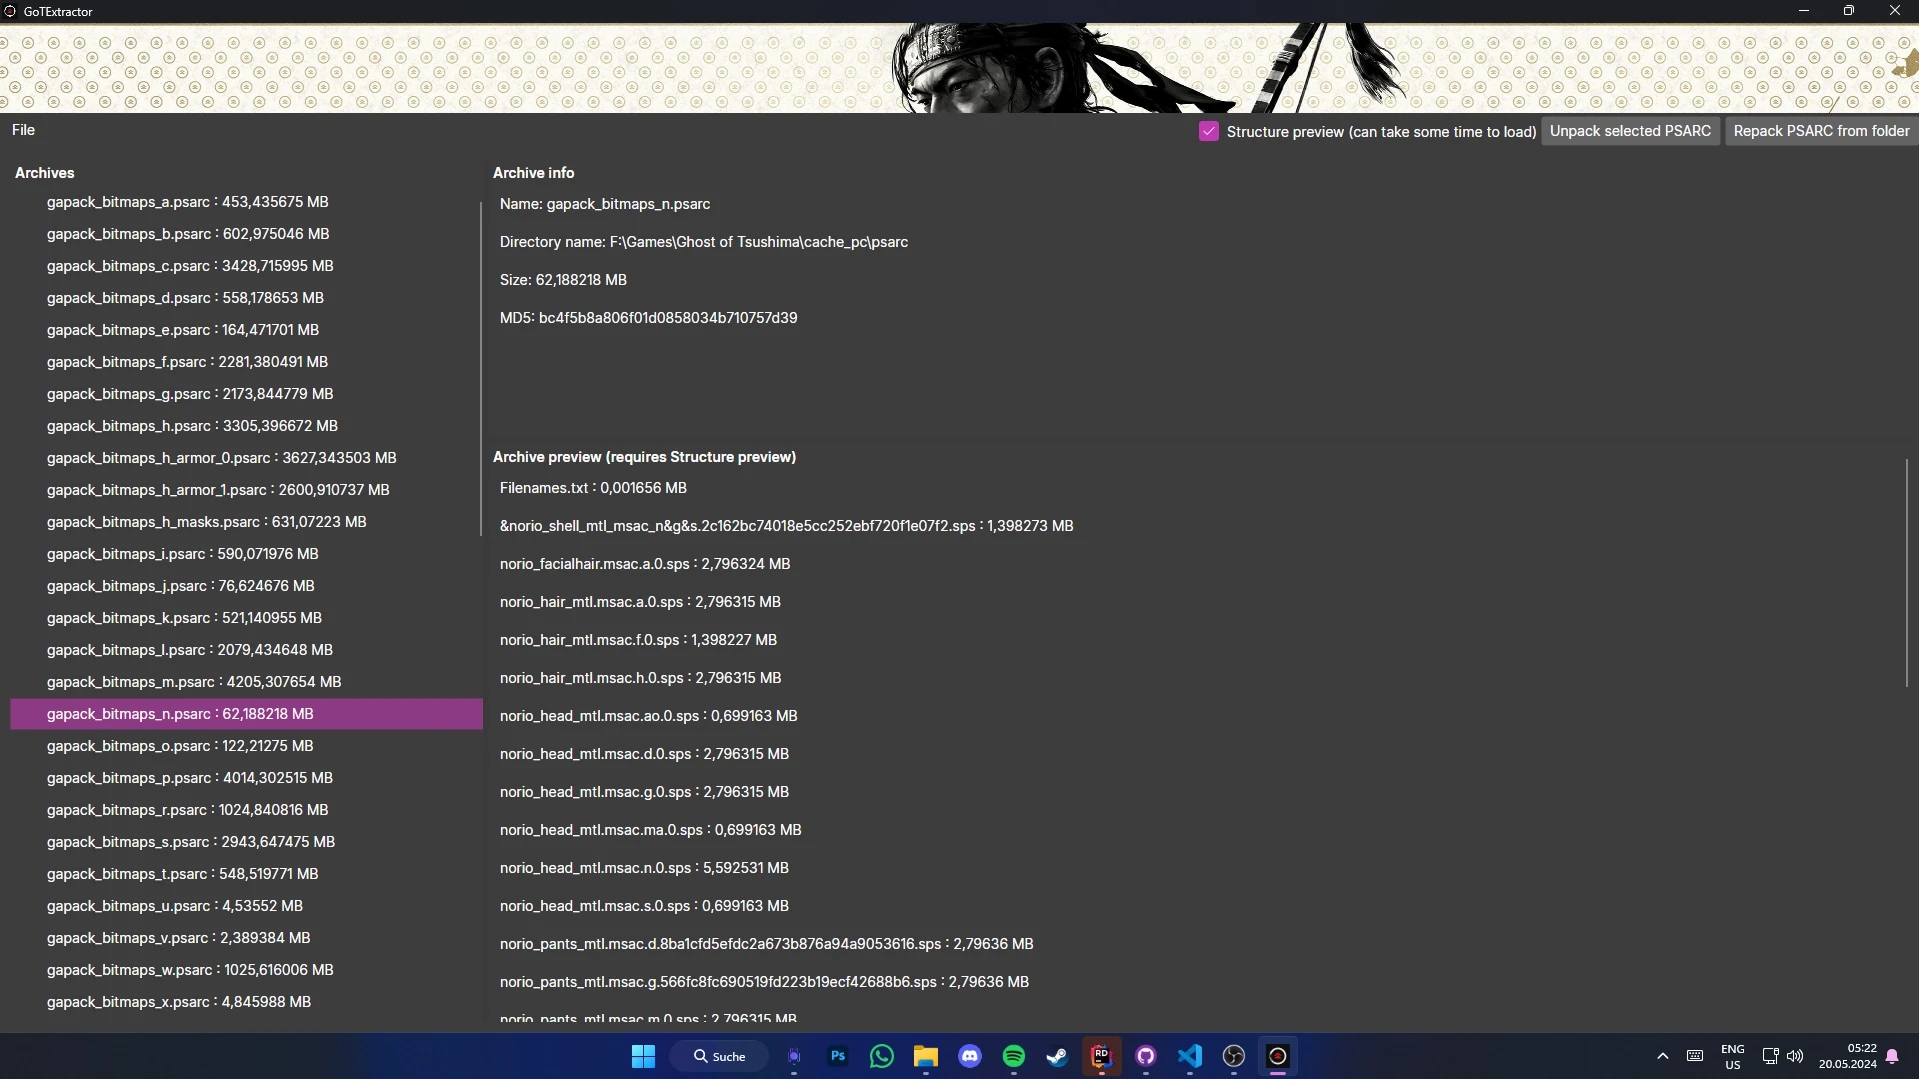
Task: Click the GoTExtractor taskbar icon
Action: tap(1278, 1056)
